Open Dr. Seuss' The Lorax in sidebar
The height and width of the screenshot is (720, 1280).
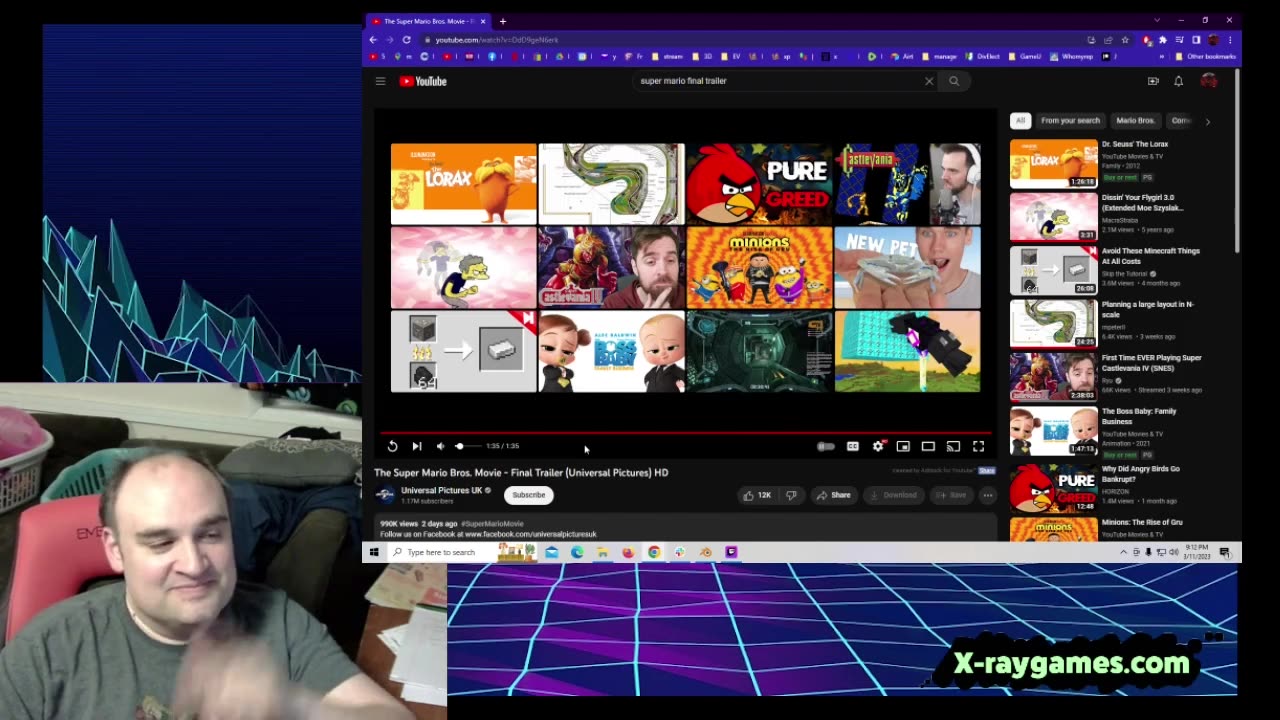pos(1053,163)
